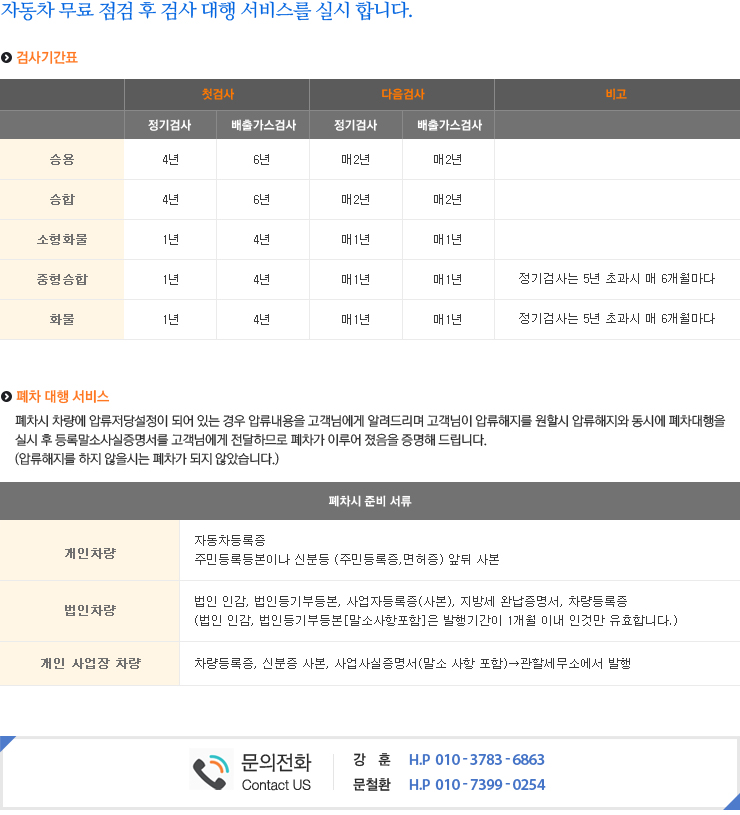Screen dimensions: 740x815
Task: Click 강훈's phone number 010-3783-6863
Action: 476,760
